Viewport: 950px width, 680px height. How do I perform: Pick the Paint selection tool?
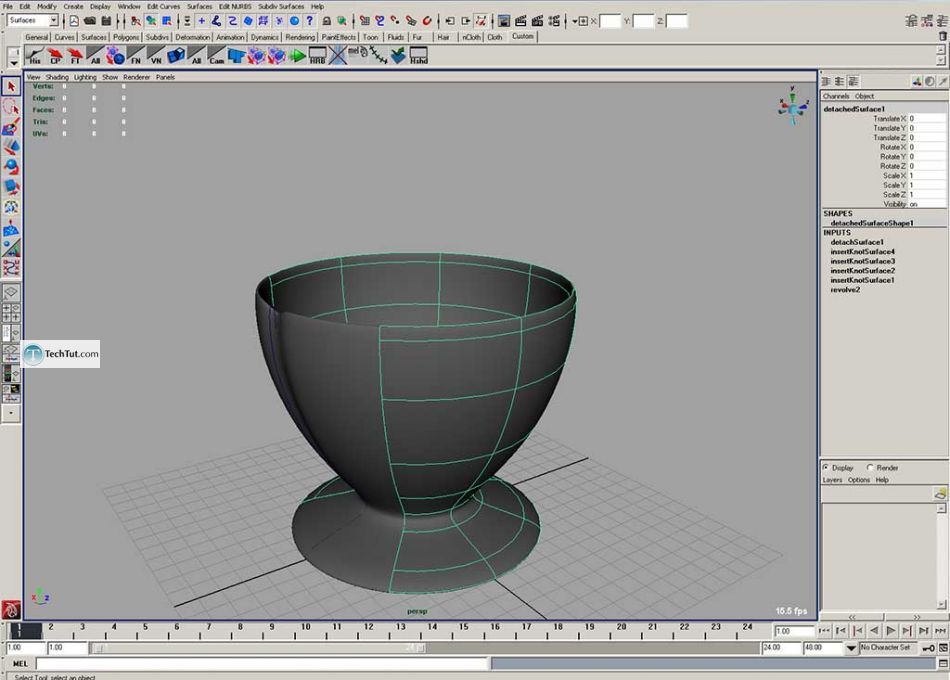tap(11, 127)
